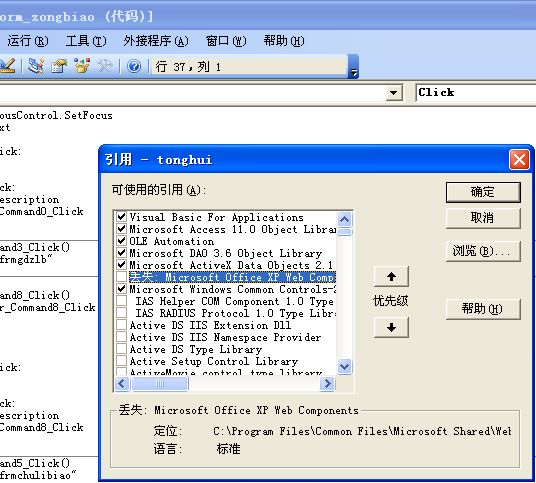The height and width of the screenshot is (483, 536).
Task: Uncheck Microsoft DAO 3.6 Object Library
Action: pos(121,253)
